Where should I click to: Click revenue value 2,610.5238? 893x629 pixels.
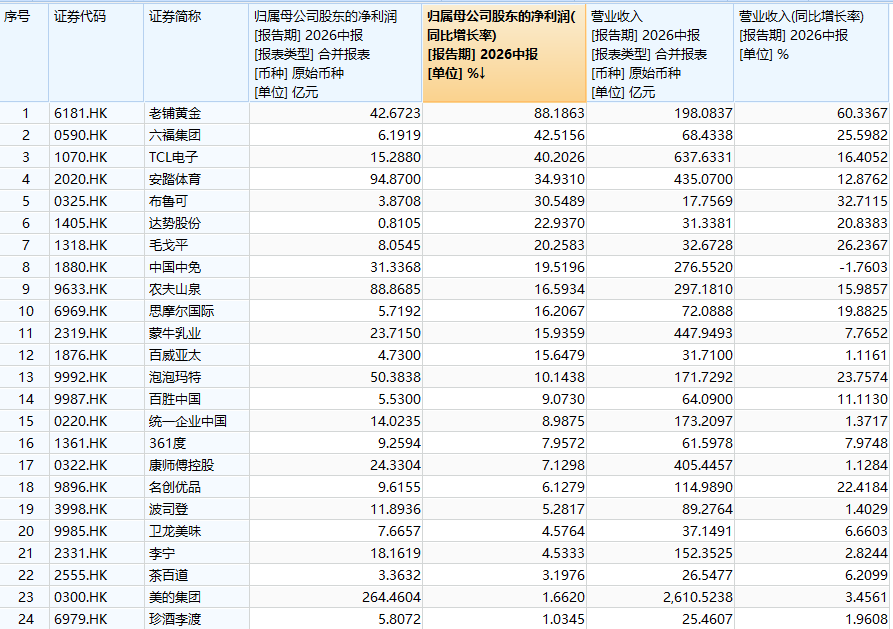[x=698, y=598]
